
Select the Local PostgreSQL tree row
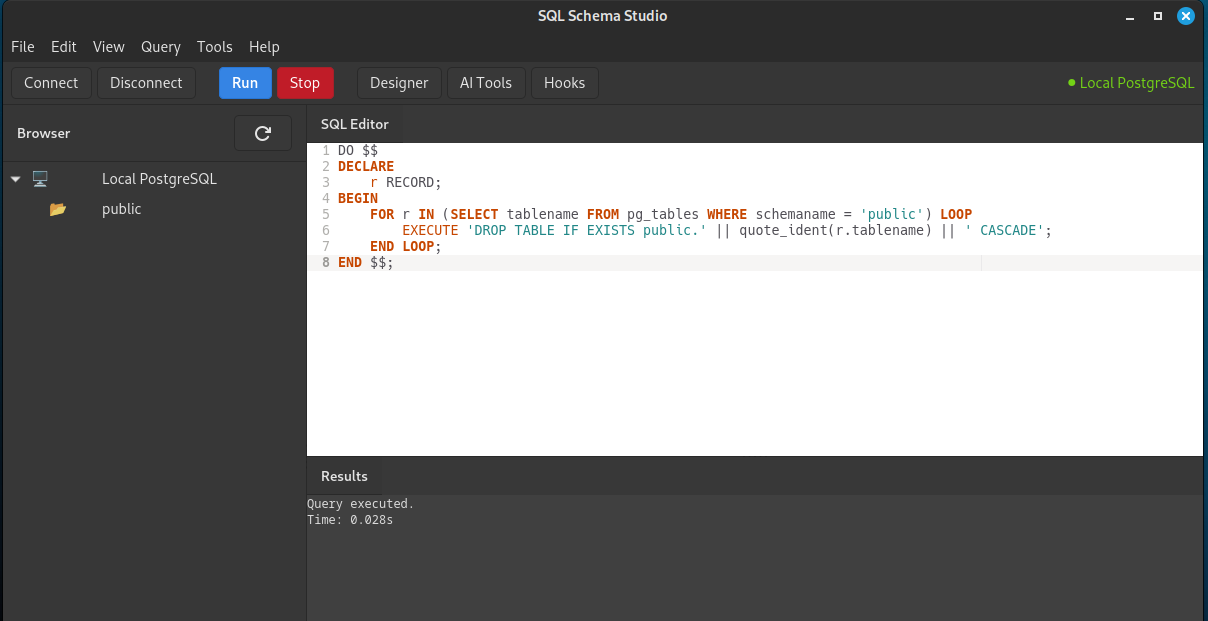[x=153, y=179]
